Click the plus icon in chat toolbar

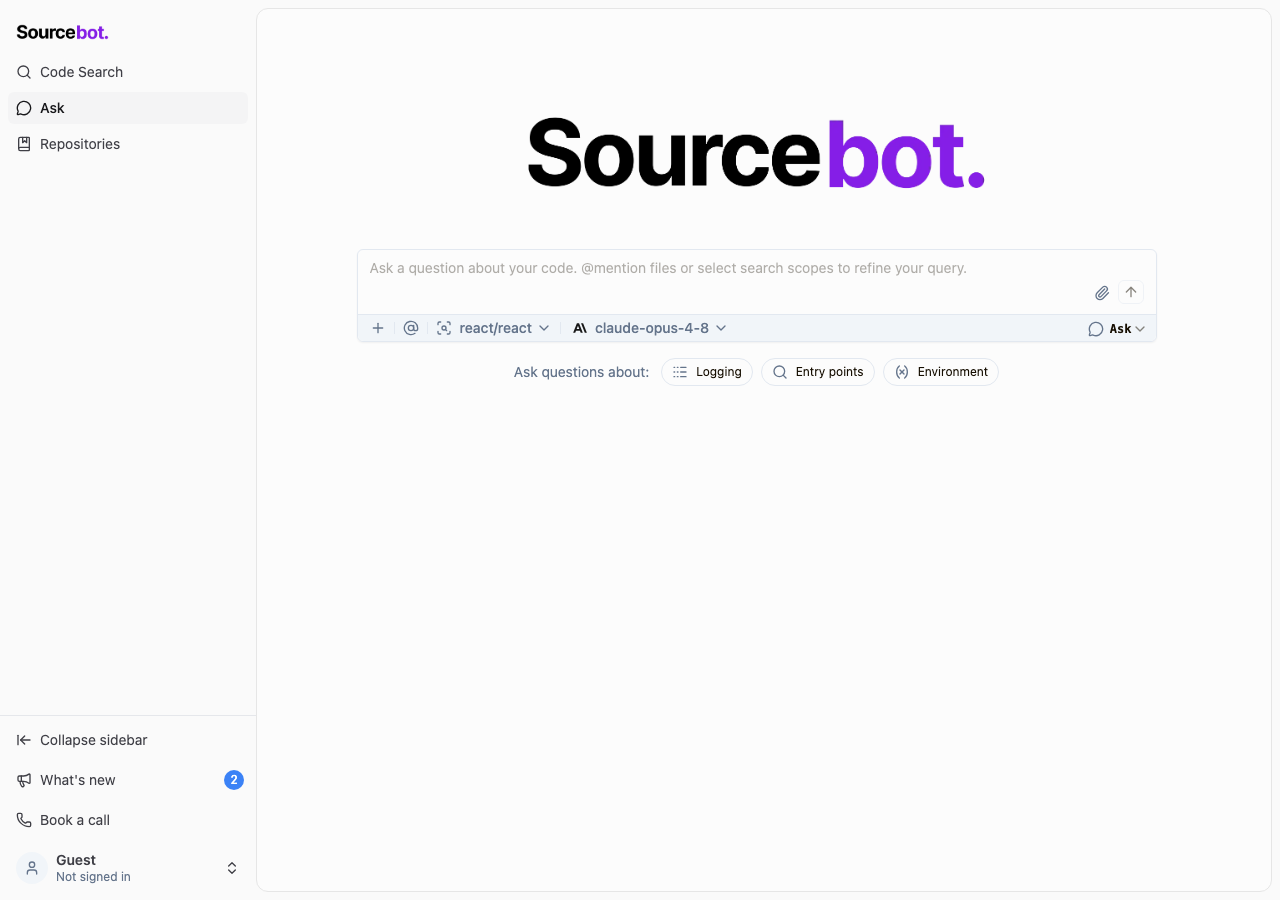[378, 328]
